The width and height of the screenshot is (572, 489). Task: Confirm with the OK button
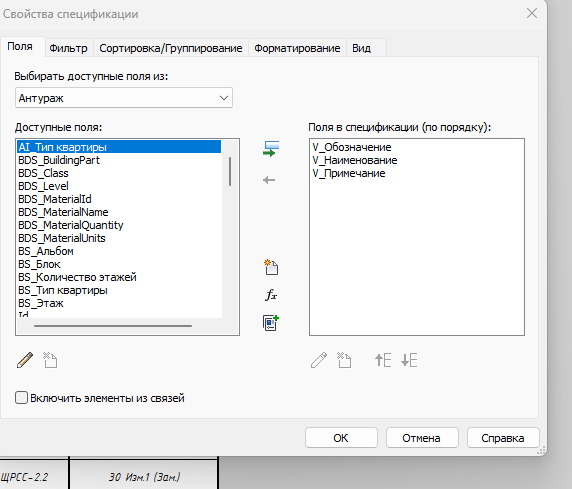(x=341, y=438)
